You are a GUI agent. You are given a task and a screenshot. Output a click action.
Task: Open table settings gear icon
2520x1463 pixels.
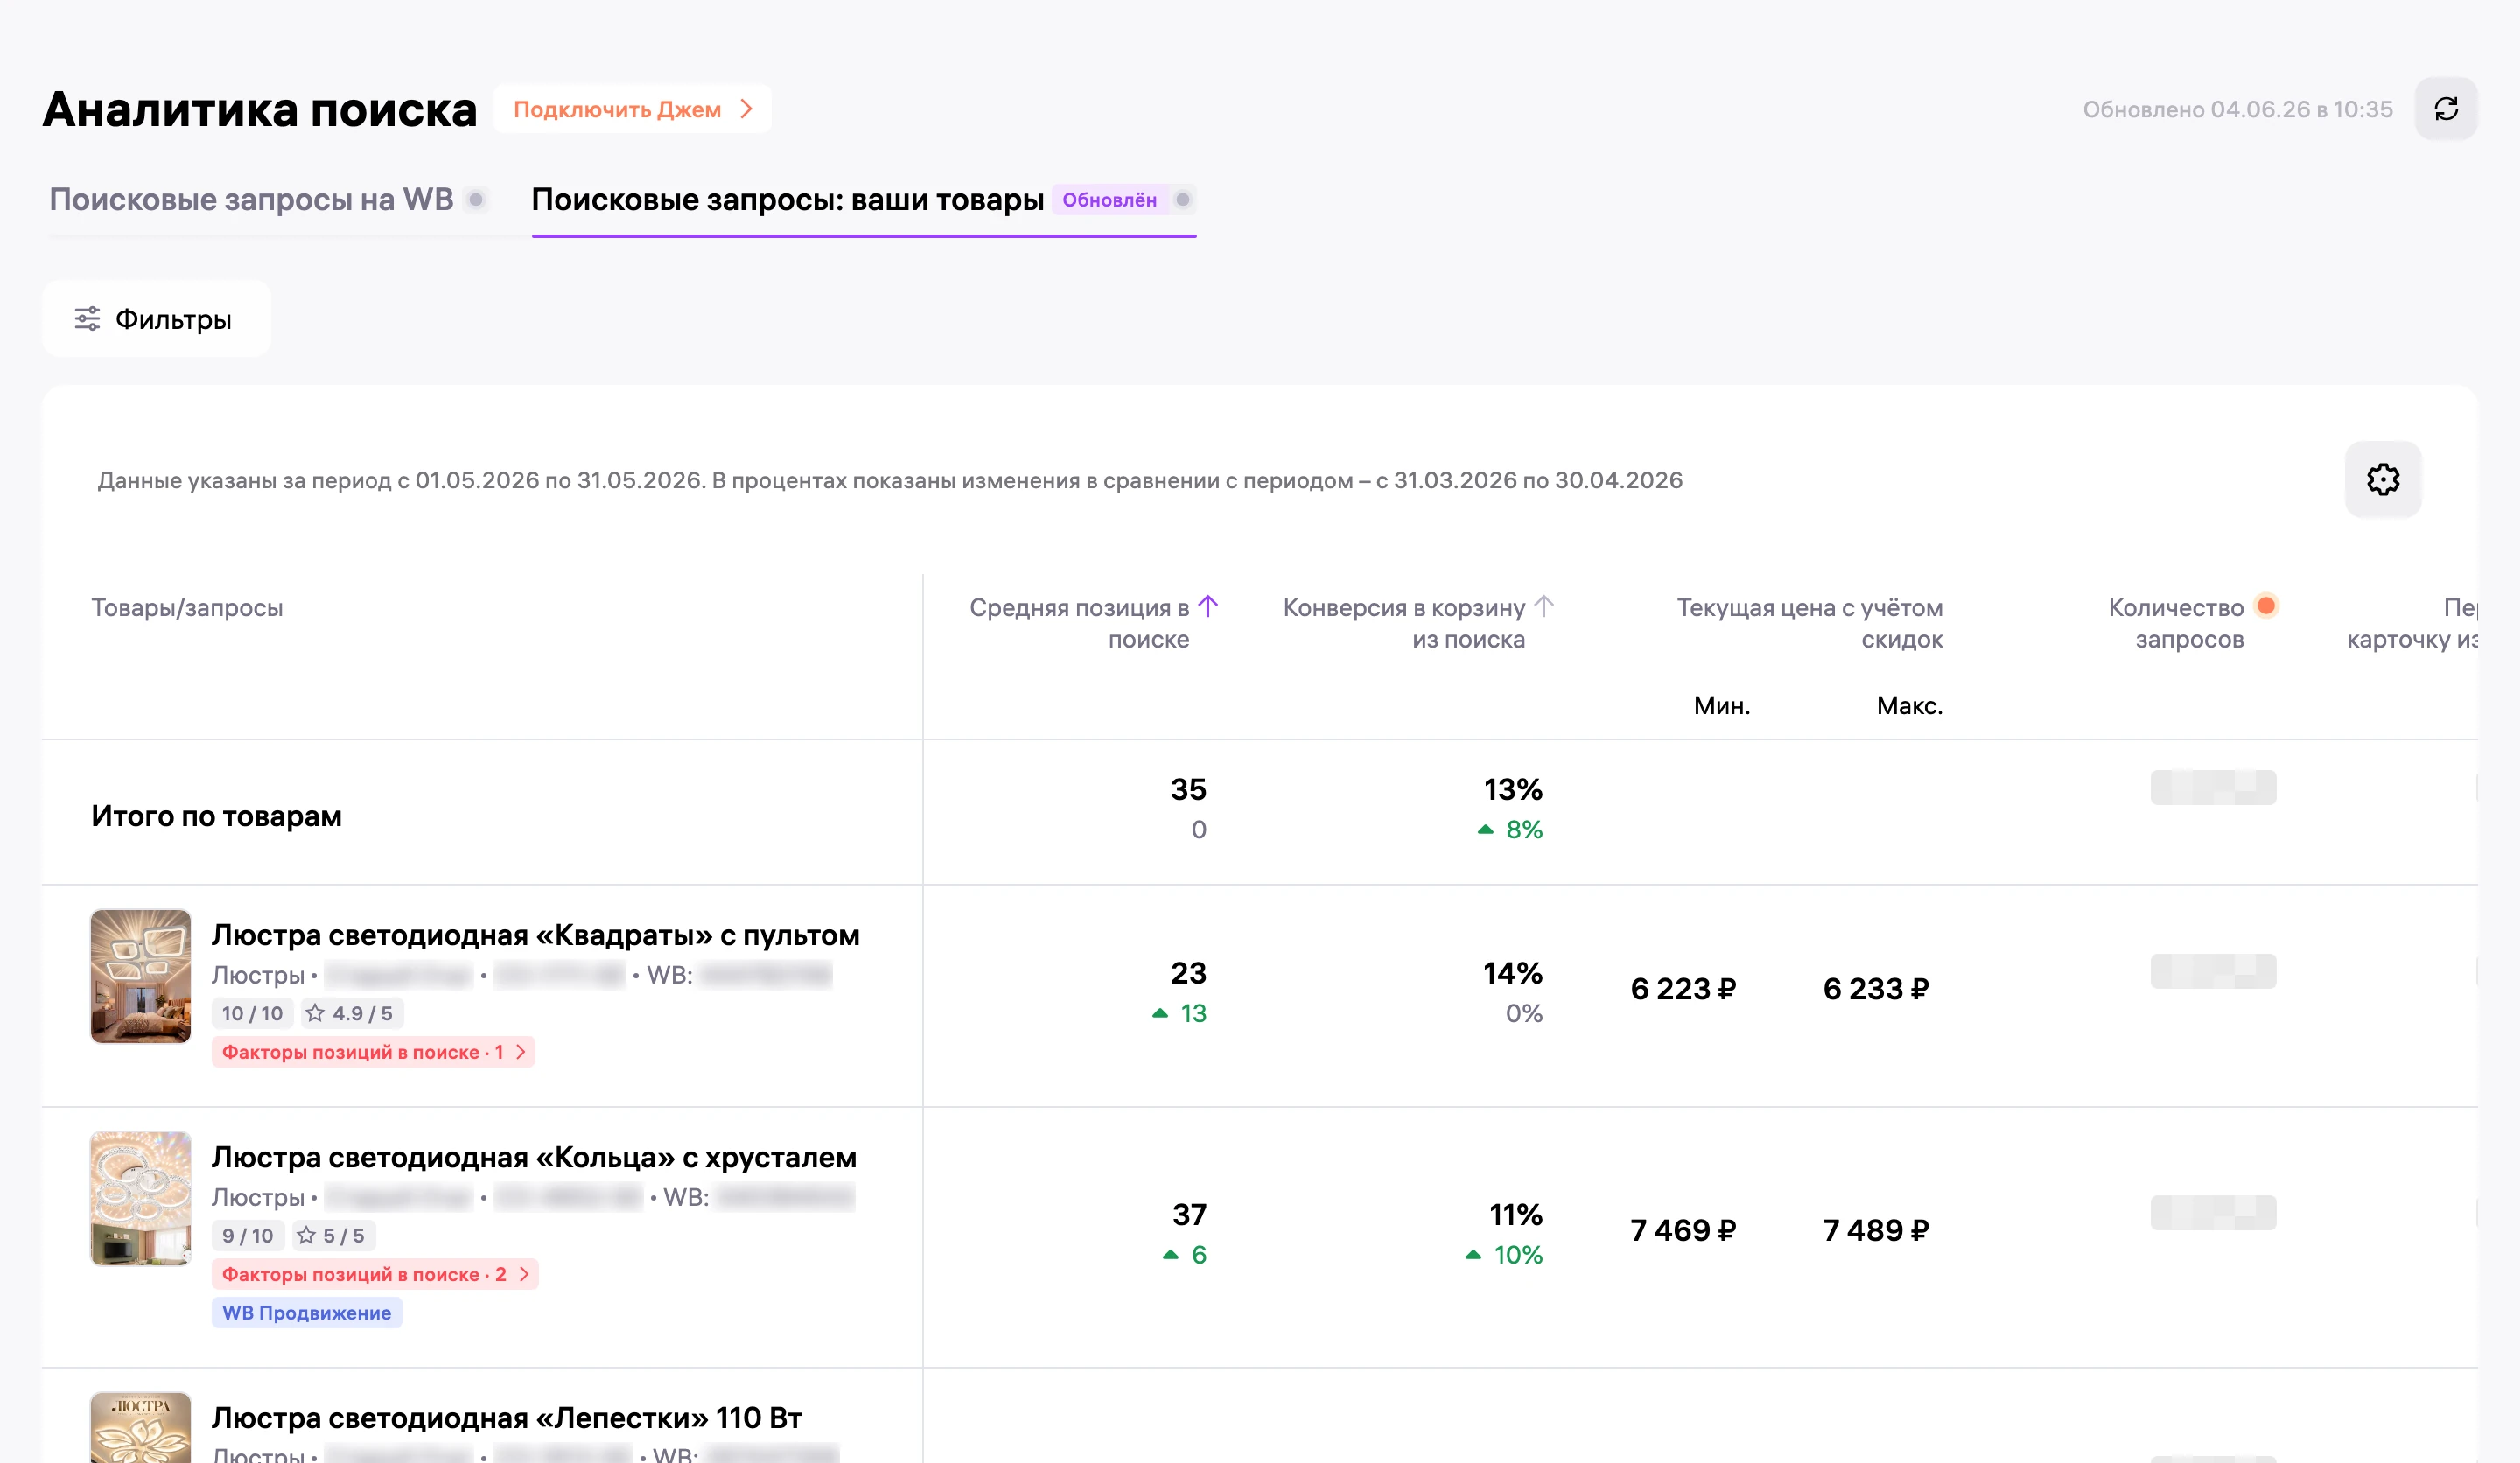(2382, 480)
